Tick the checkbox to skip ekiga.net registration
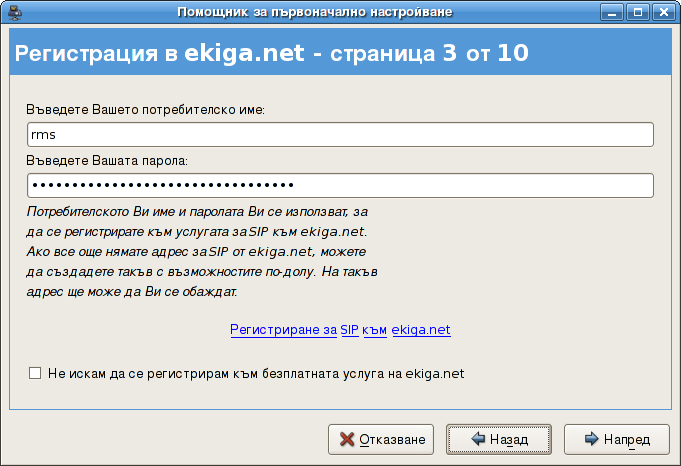 click(35, 373)
